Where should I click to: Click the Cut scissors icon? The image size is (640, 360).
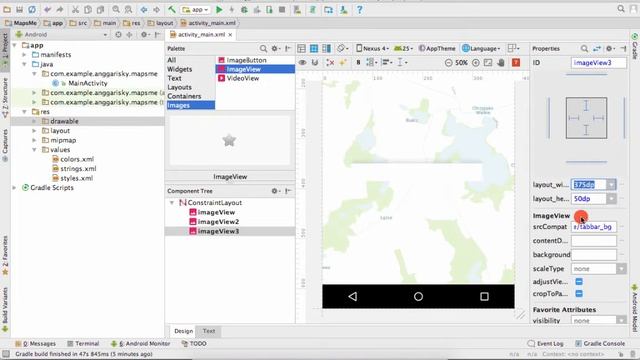76,9
